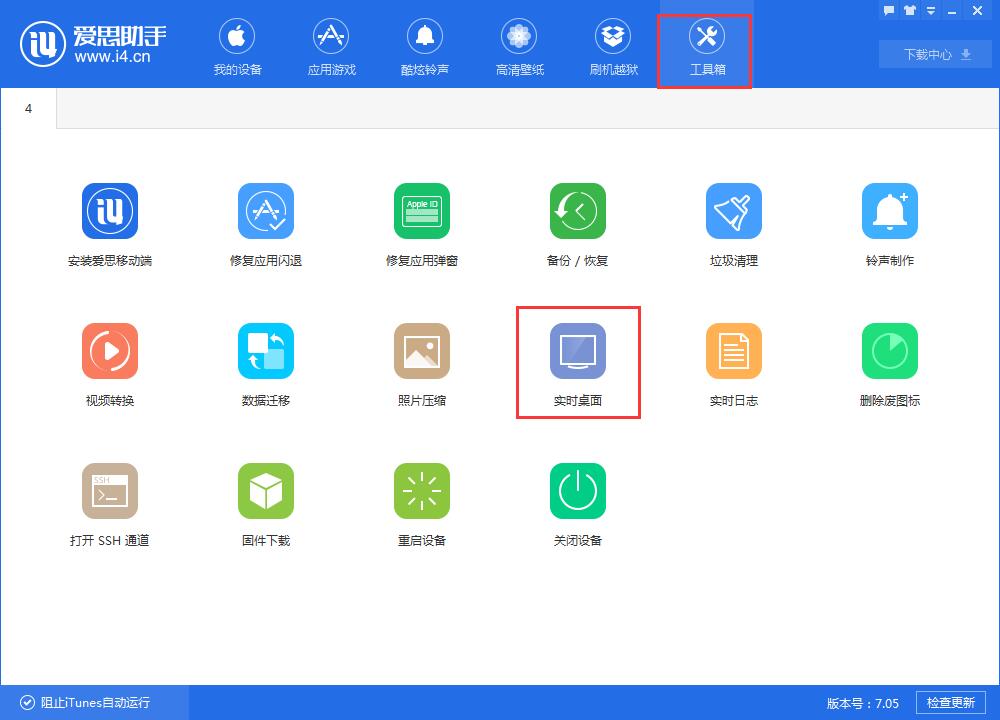
Task: Open the 下载中心 download center dropdown
Action: [934, 54]
